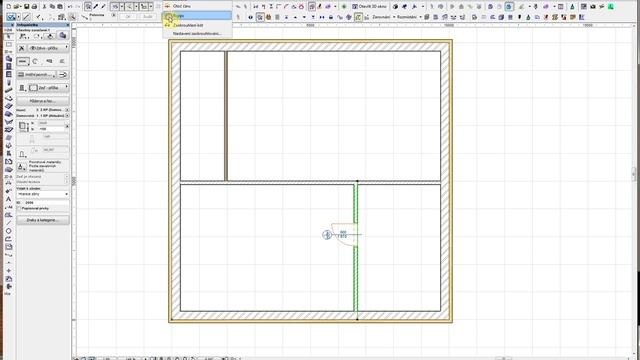Viewport: 640px width, 360px height.
Task: Select the Door tool in toolbox
Action: (9, 67)
